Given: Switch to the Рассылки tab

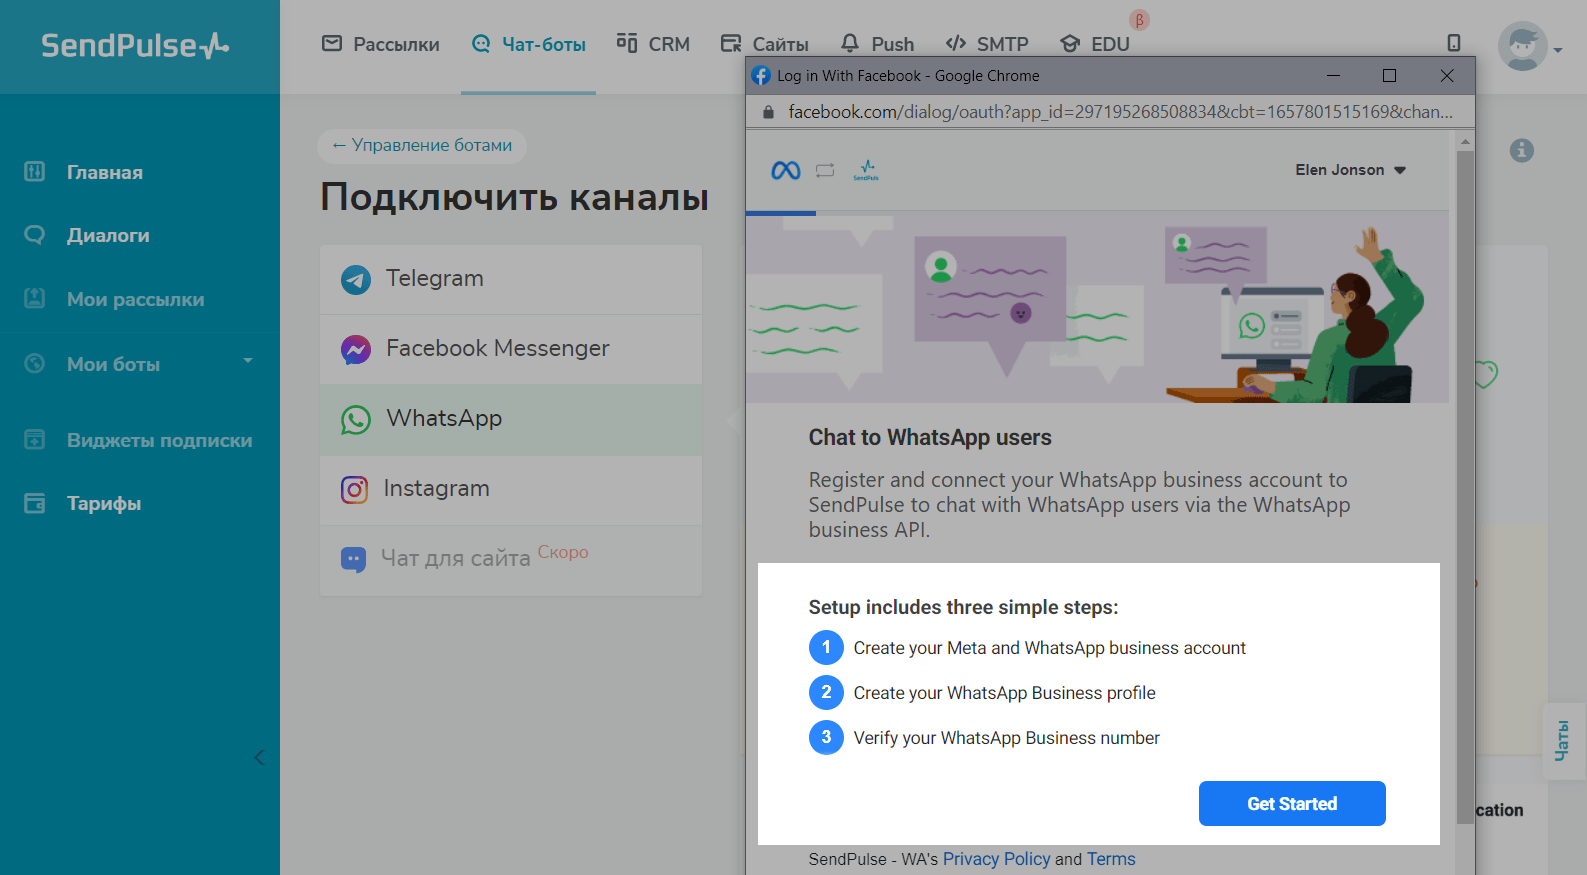Looking at the screenshot, I should pyautogui.click(x=381, y=44).
